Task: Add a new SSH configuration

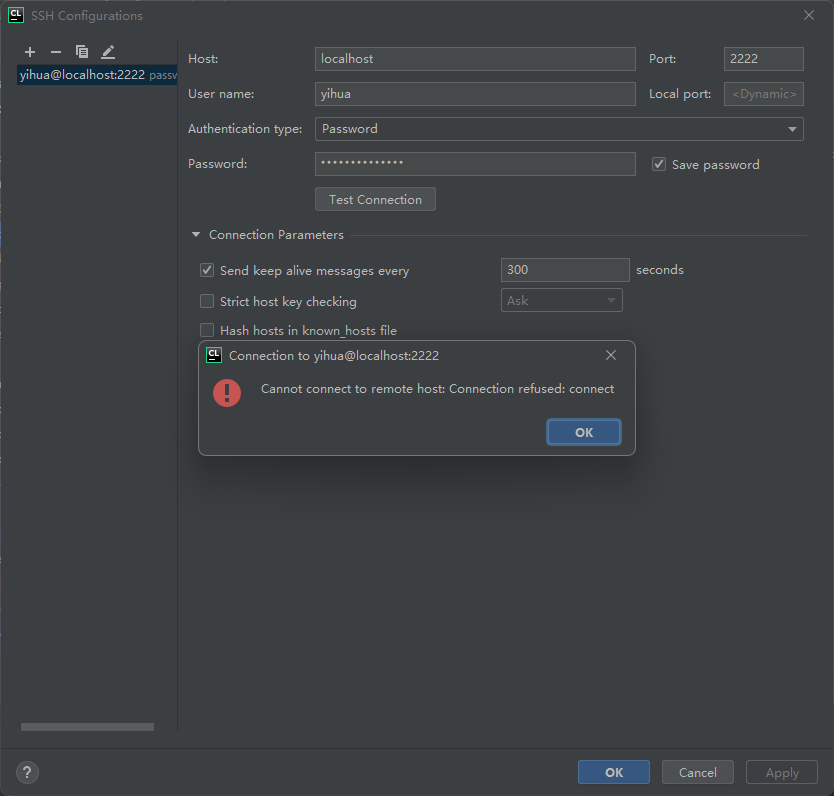Action: coord(29,51)
